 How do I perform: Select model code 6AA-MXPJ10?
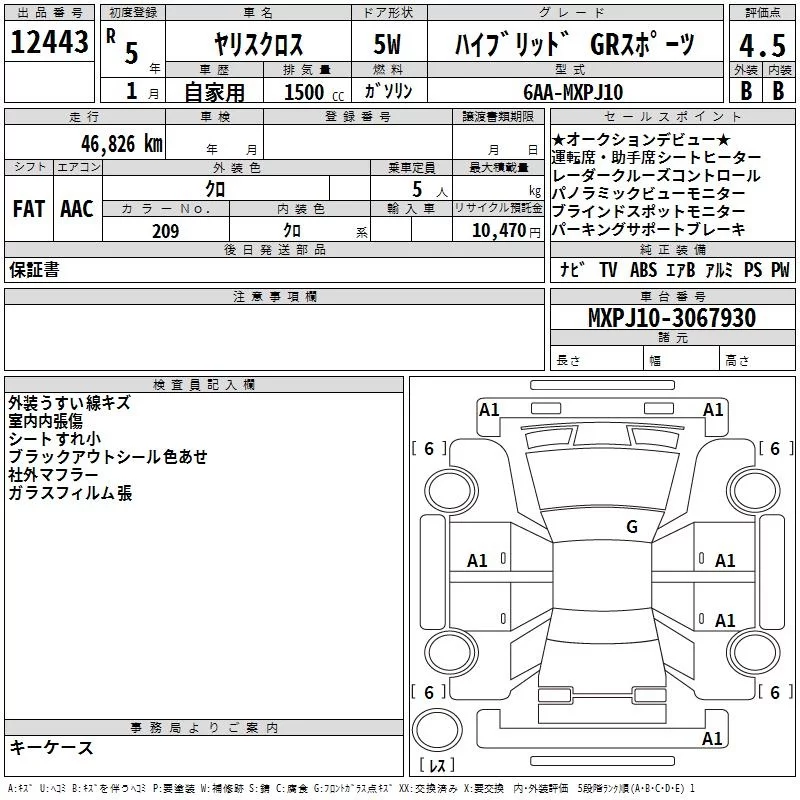(x=573, y=92)
